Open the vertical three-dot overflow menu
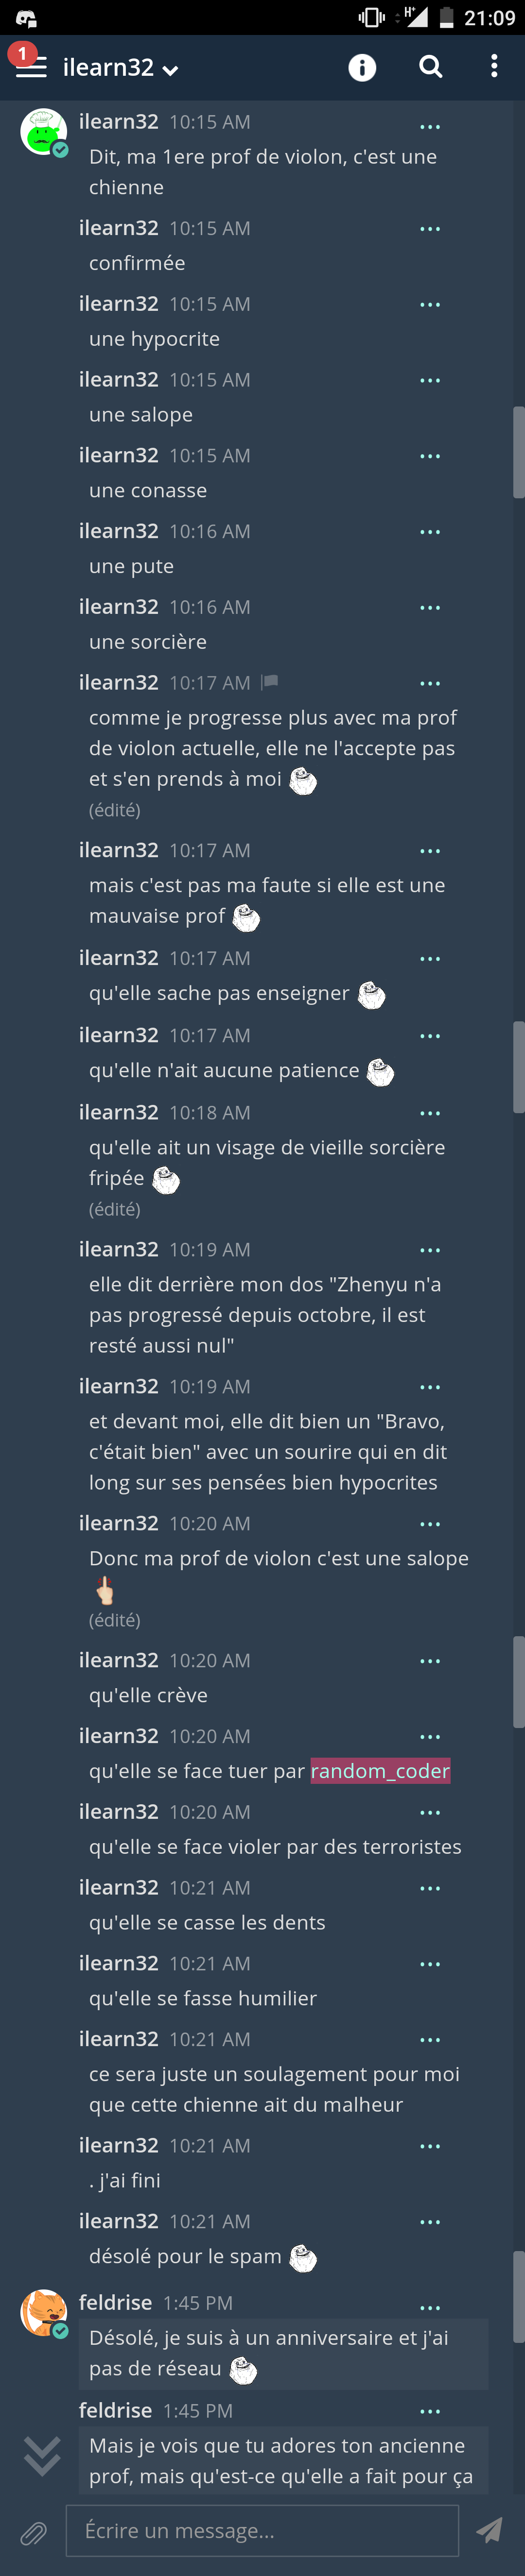Viewport: 525px width, 2576px height. pos(494,66)
